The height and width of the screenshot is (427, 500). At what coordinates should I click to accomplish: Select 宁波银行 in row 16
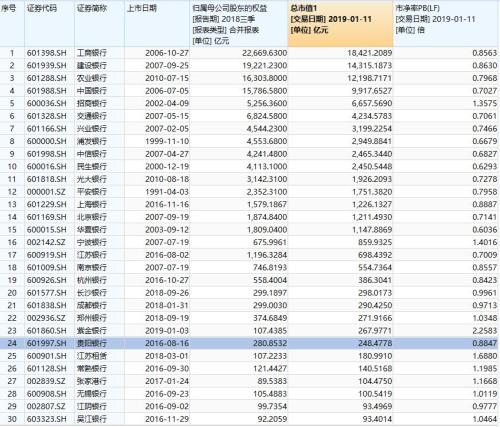92,242
